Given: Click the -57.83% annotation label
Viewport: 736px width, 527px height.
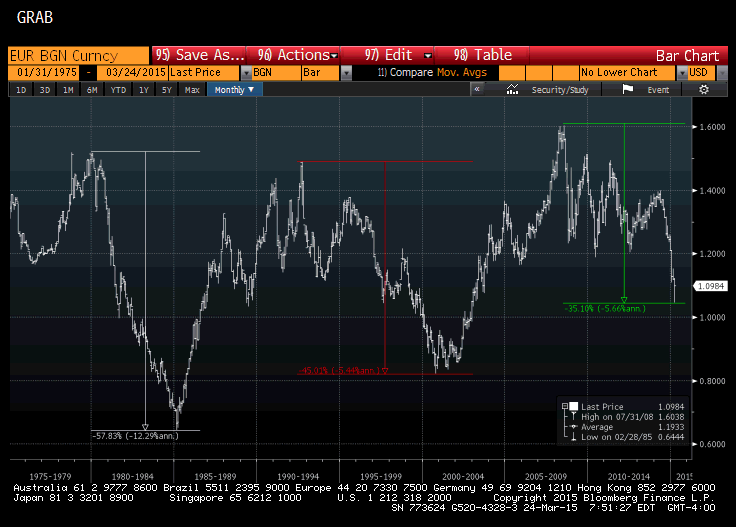Looking at the screenshot, I should [135, 436].
